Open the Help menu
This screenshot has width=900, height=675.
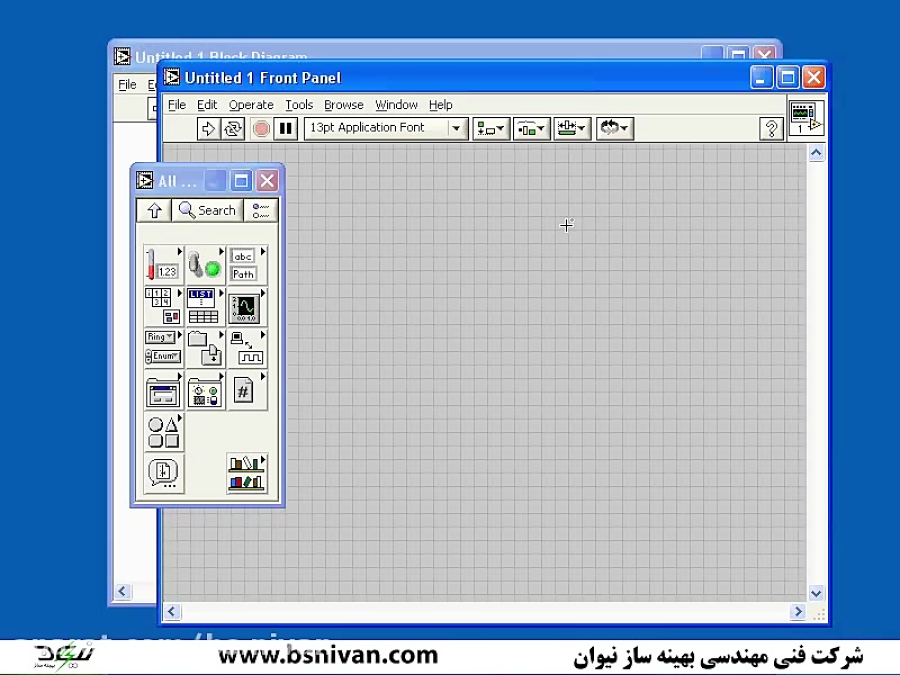tap(440, 105)
